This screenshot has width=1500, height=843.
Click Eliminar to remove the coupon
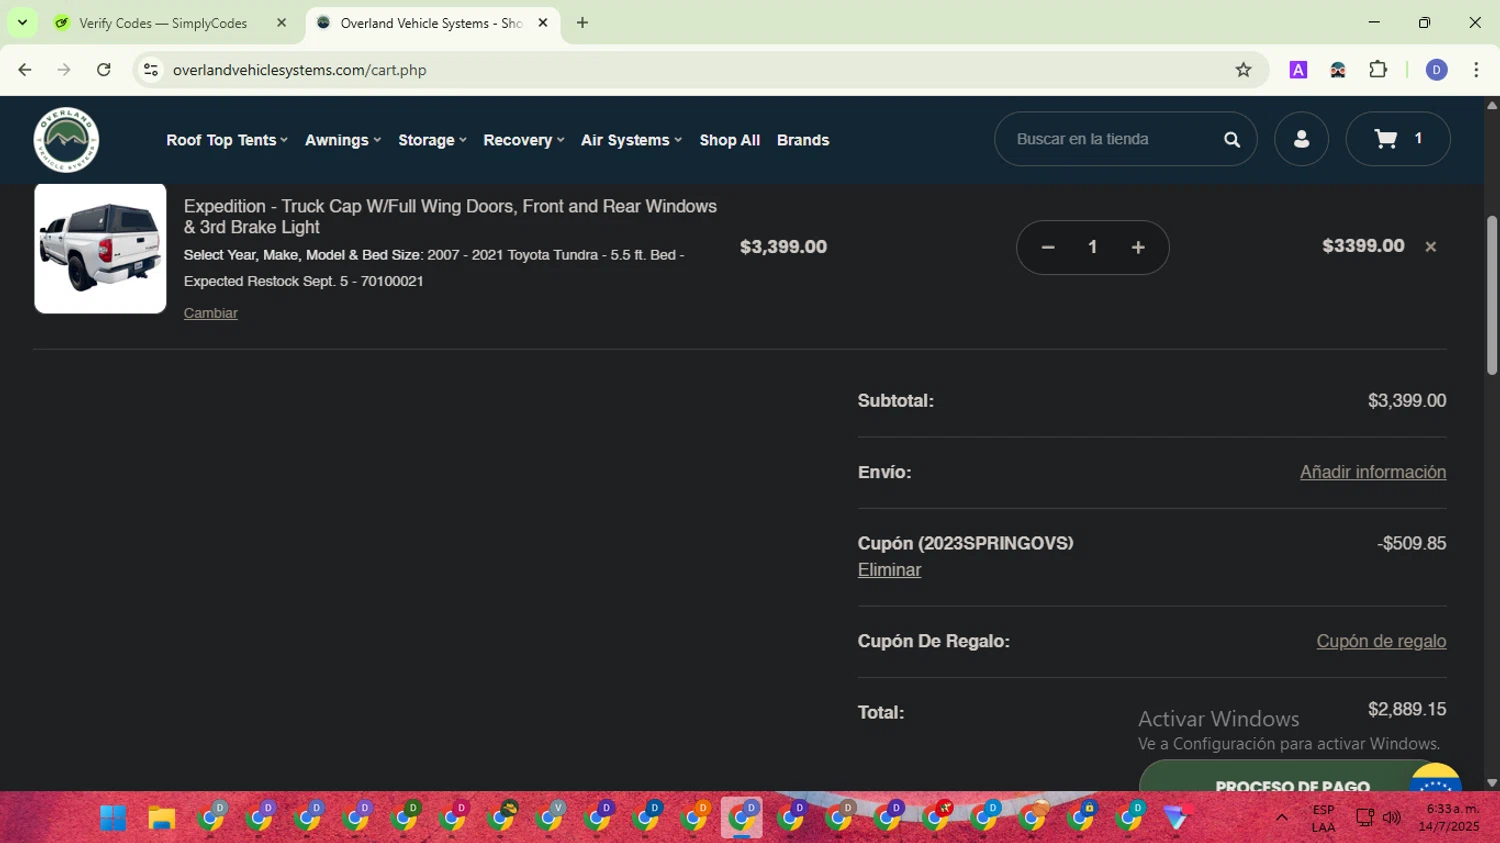coord(889,570)
